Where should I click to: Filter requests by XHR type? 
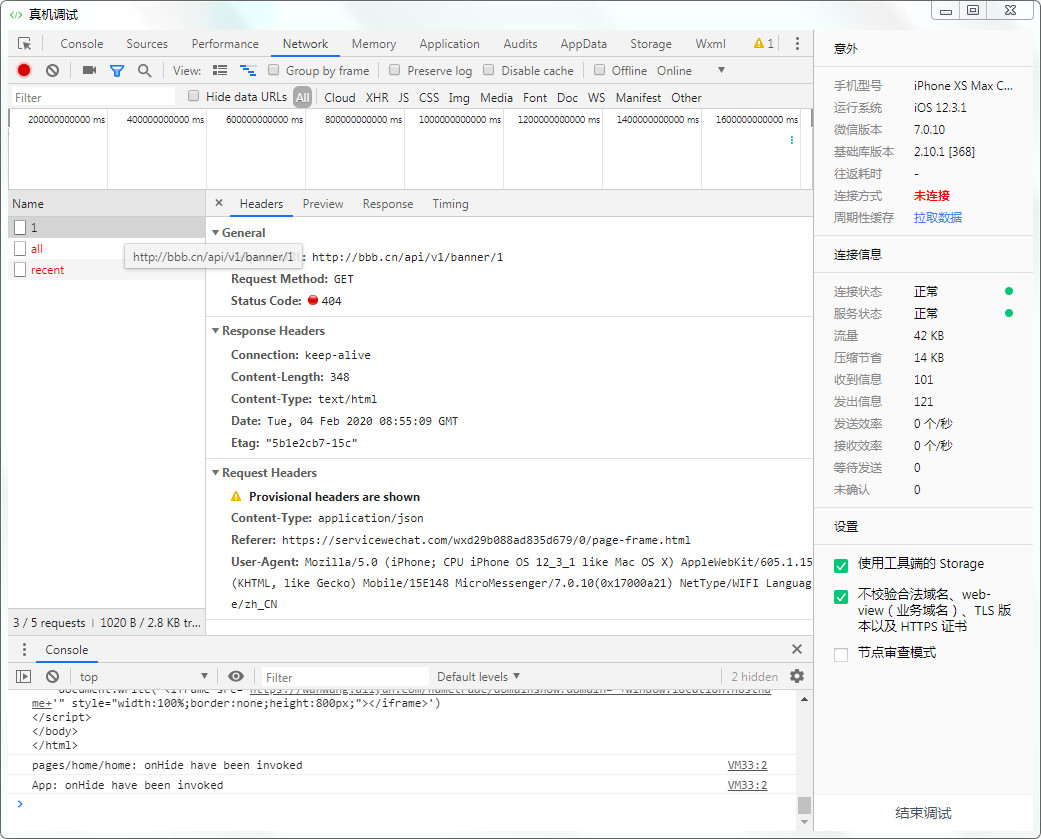point(377,98)
